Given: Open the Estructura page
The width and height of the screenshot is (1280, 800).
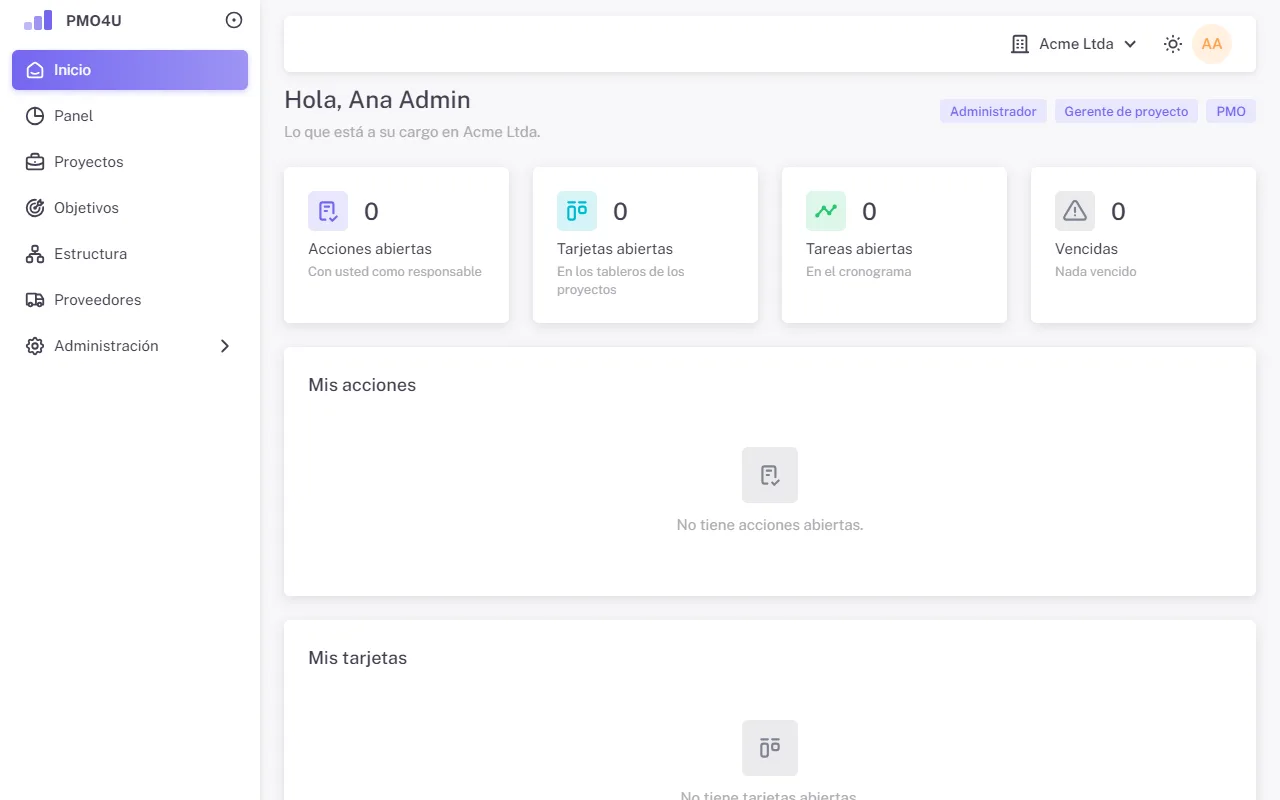Looking at the screenshot, I should 130,254.
